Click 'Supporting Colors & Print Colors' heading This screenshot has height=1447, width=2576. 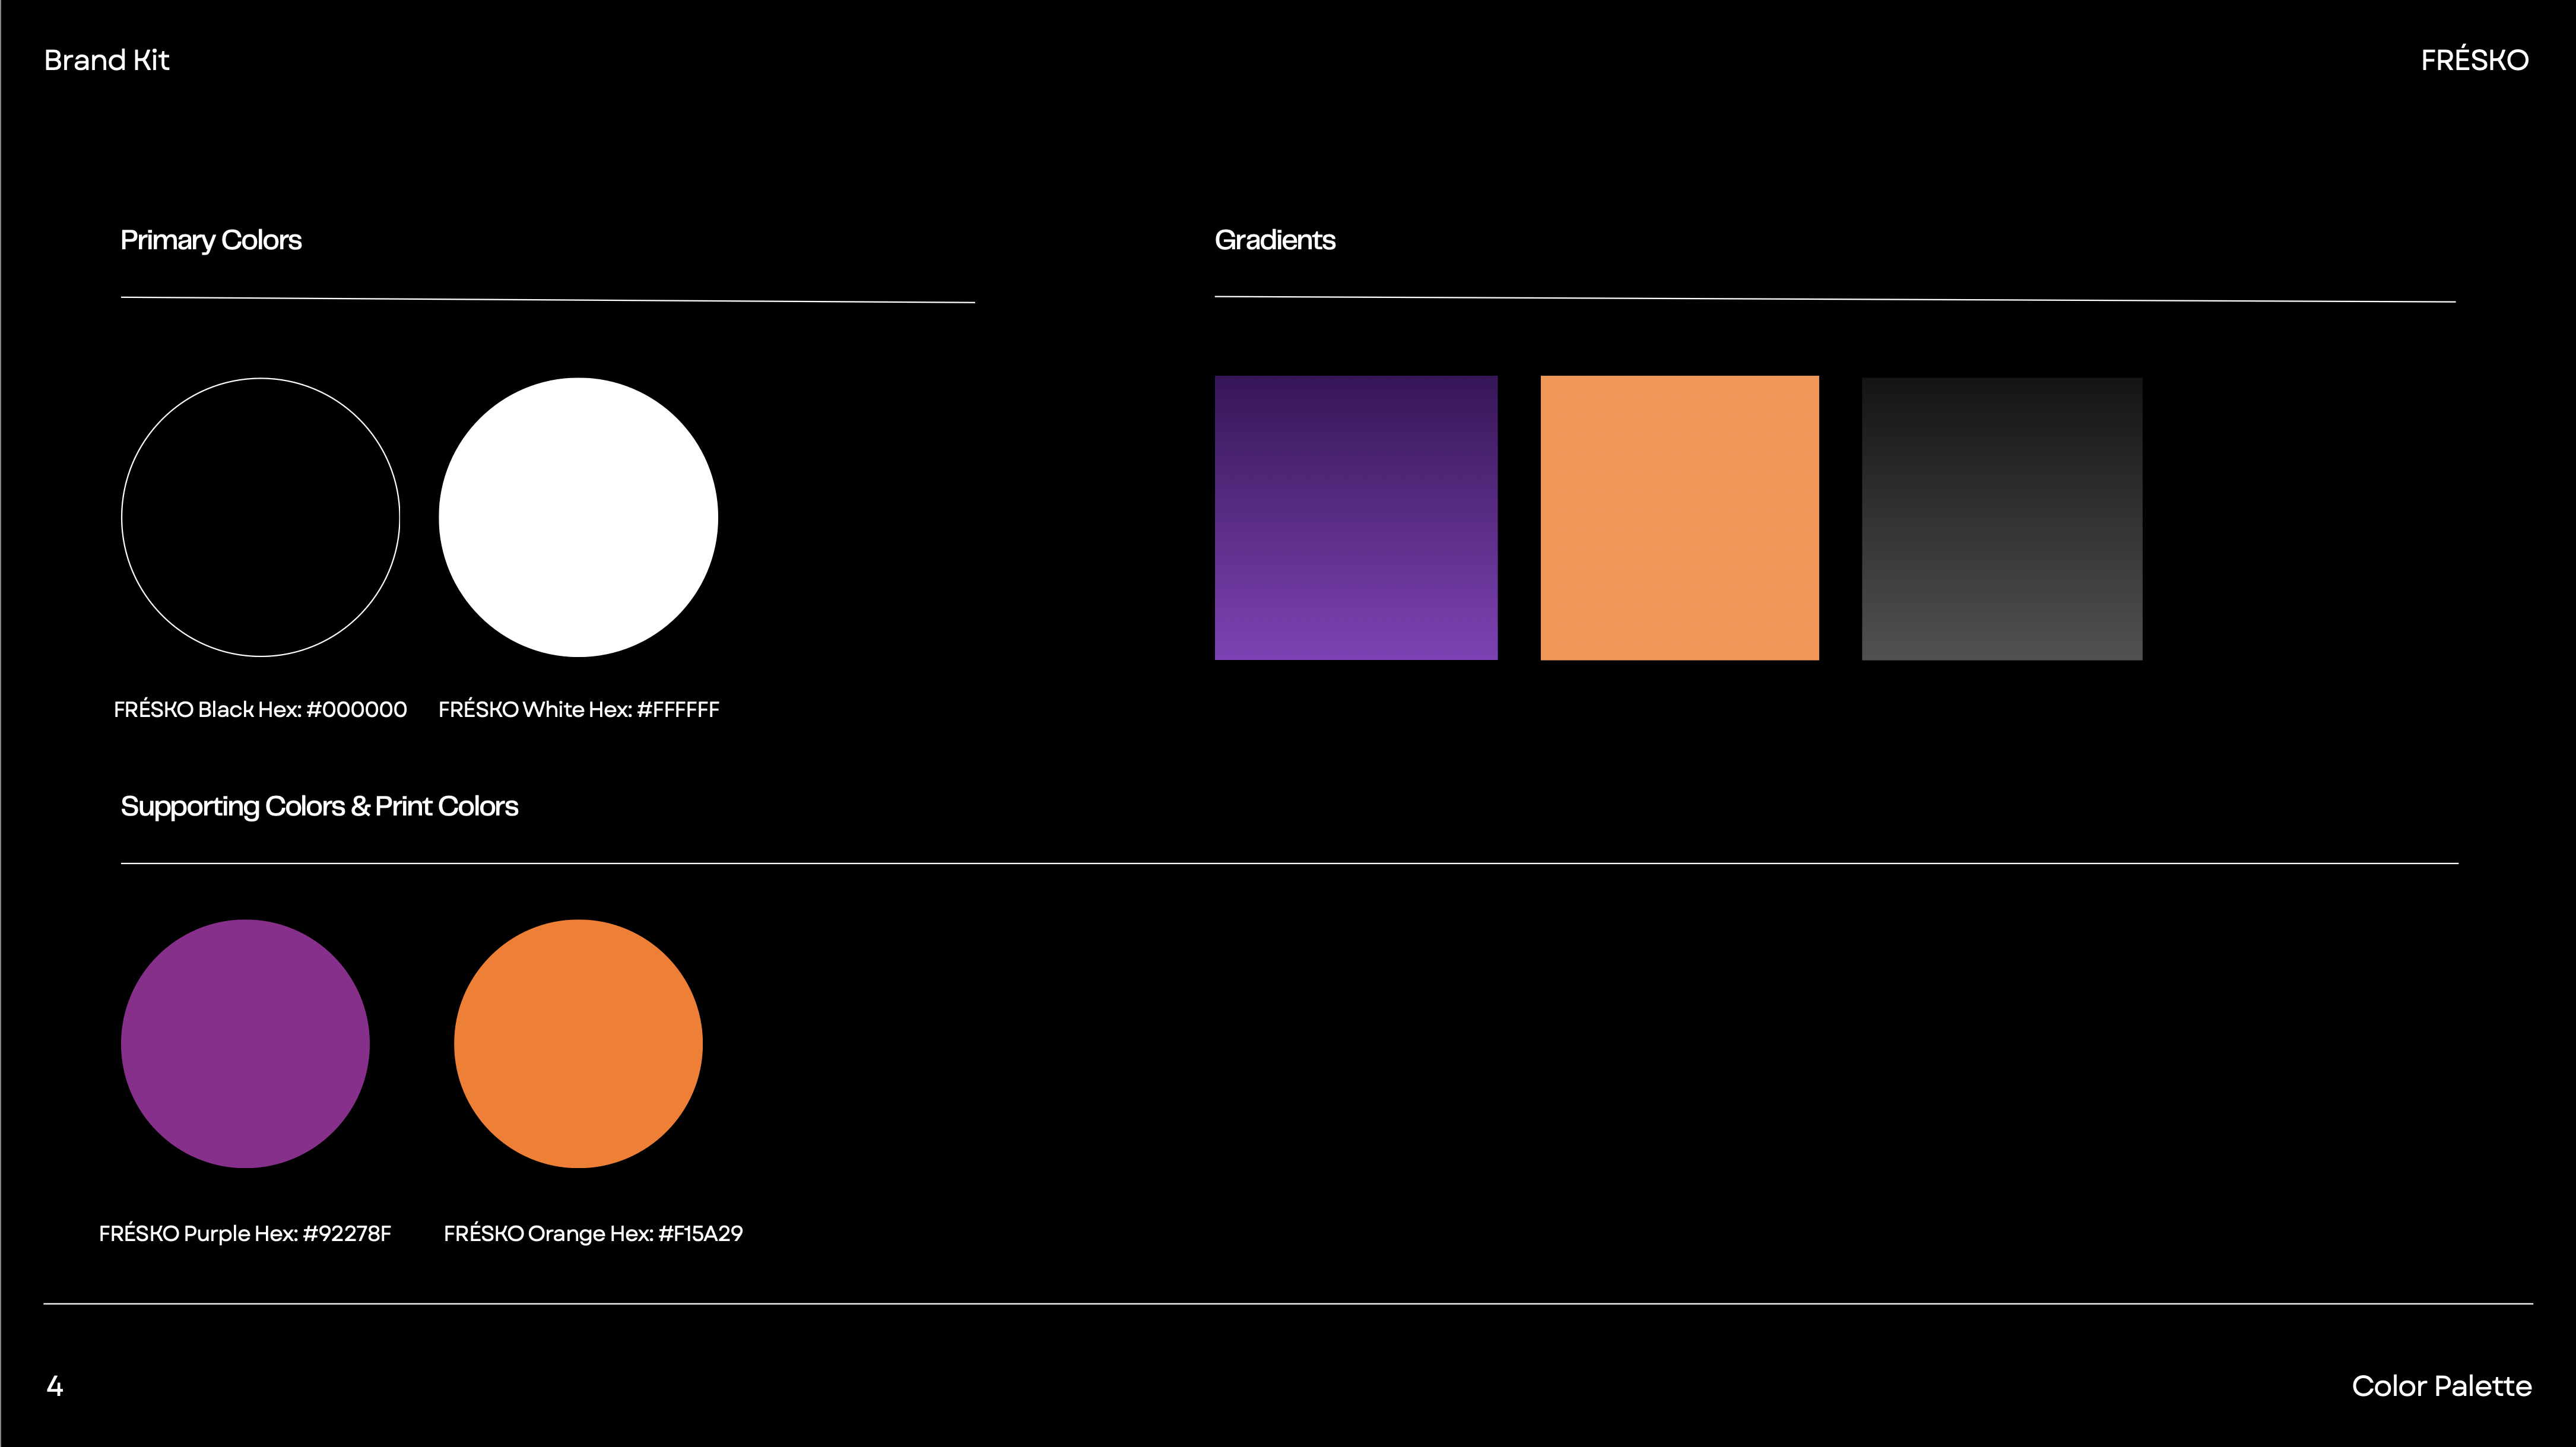320,806
